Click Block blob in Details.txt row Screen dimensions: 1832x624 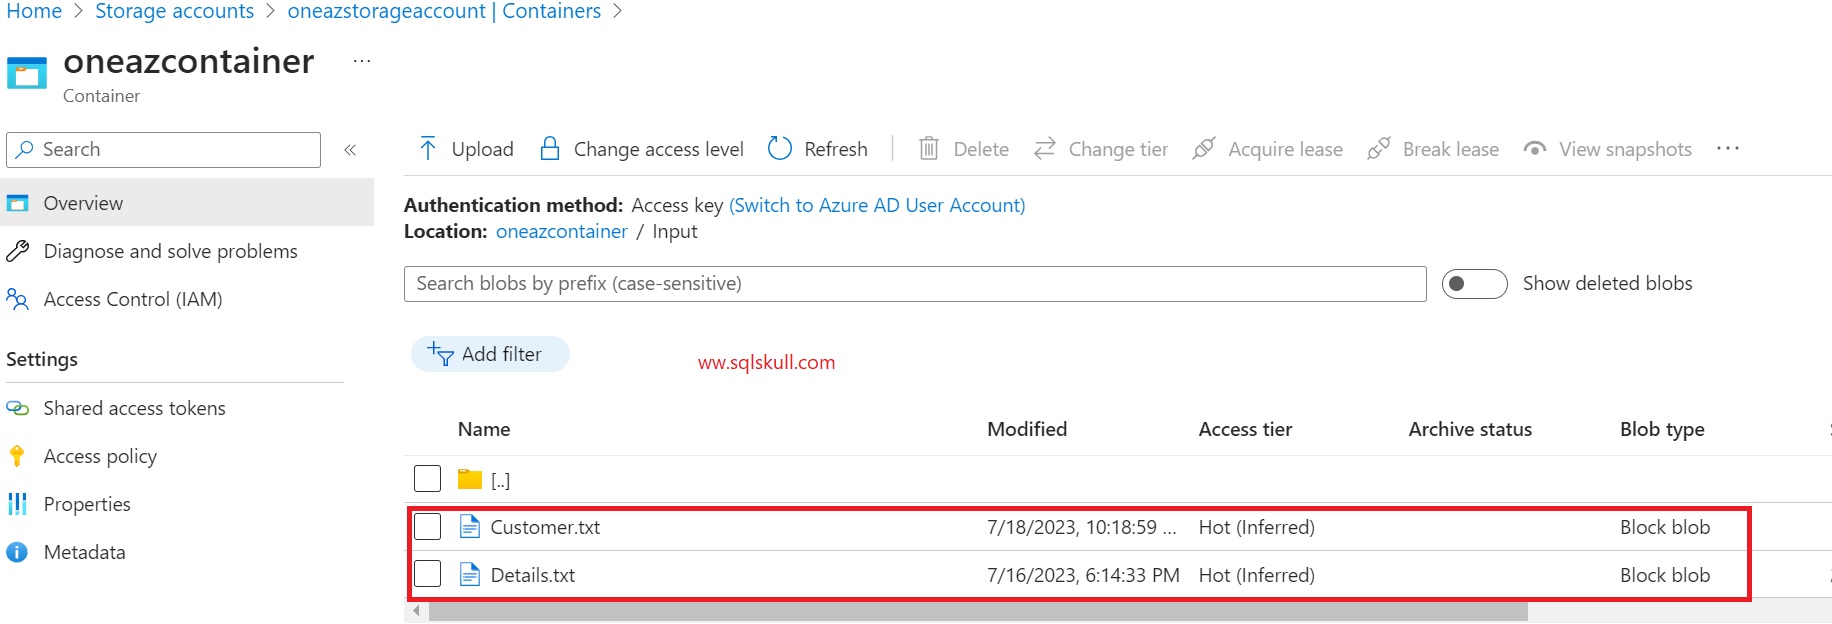1665,575
